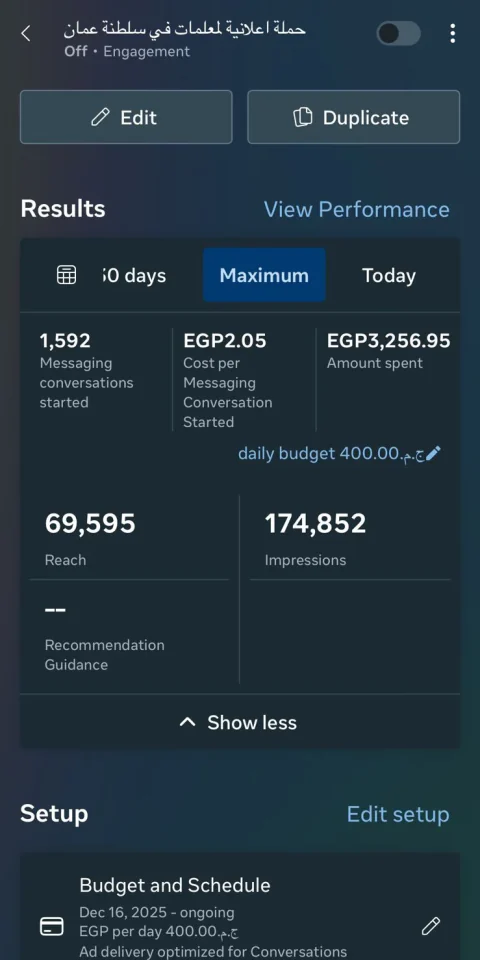
Task: Select the Maximum time range tab
Action: [264, 275]
